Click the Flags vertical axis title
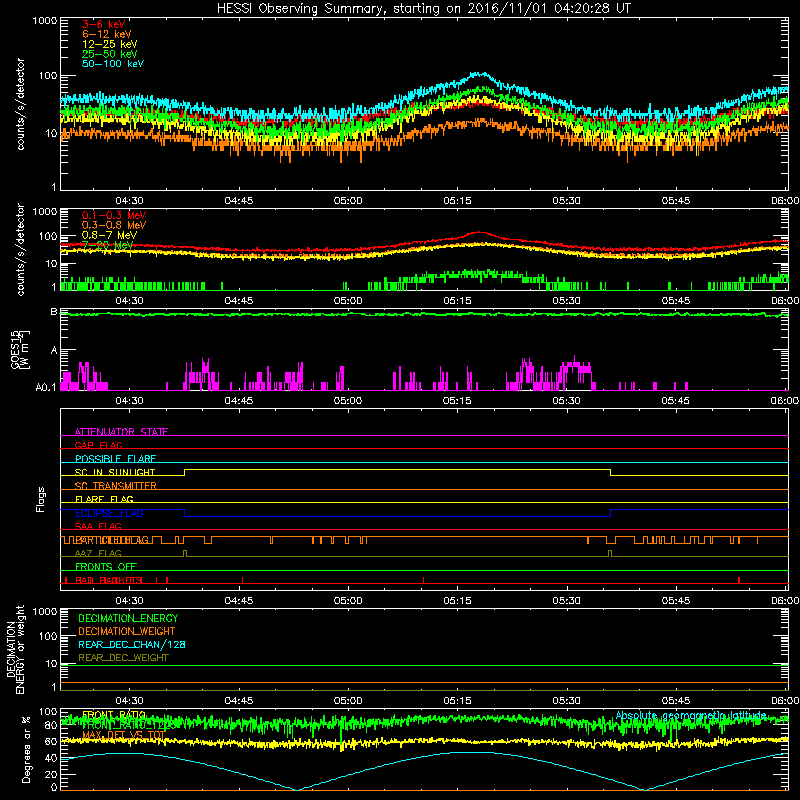 click(x=41, y=499)
